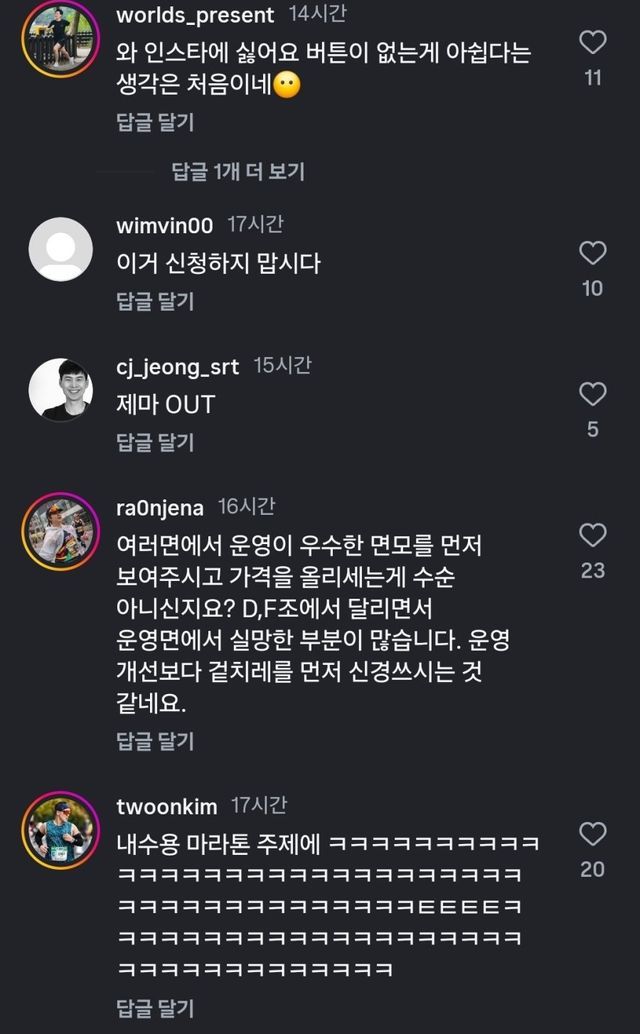This screenshot has width=640, height=1034.
Task: Like twoonkim's comment with the heart
Action: [593, 834]
